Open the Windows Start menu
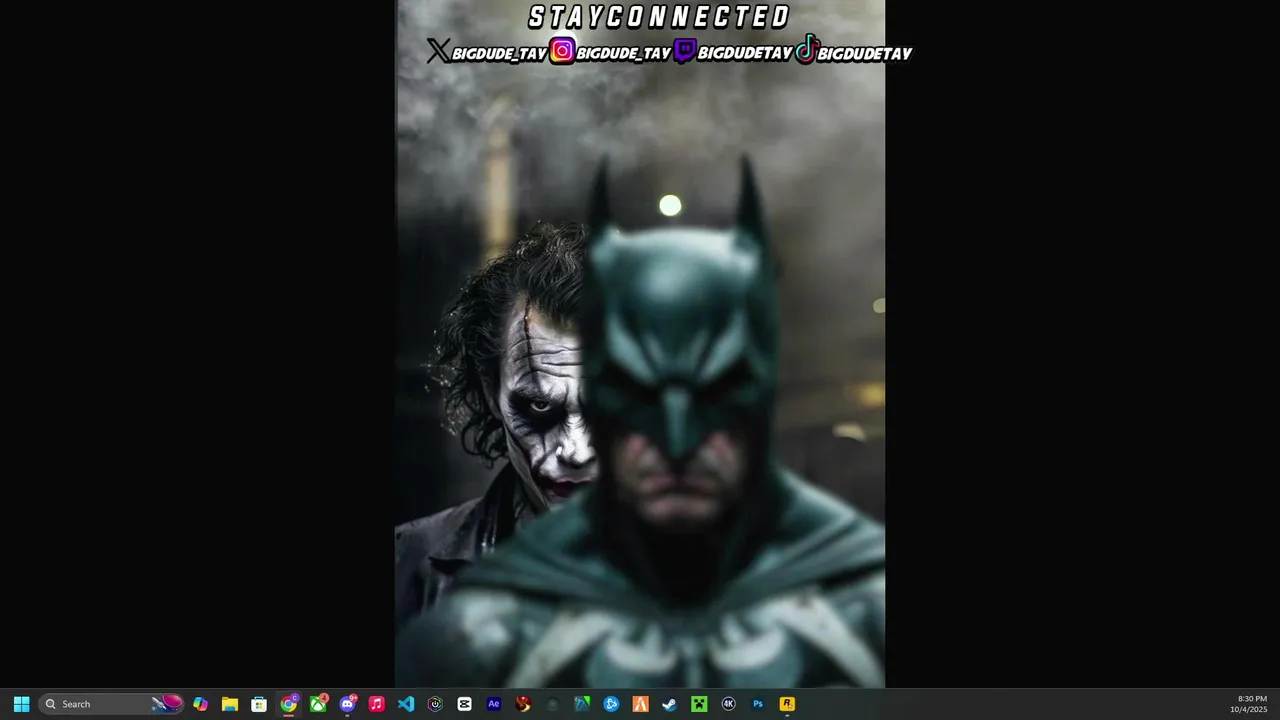Viewport: 1280px width, 720px height. (21, 704)
